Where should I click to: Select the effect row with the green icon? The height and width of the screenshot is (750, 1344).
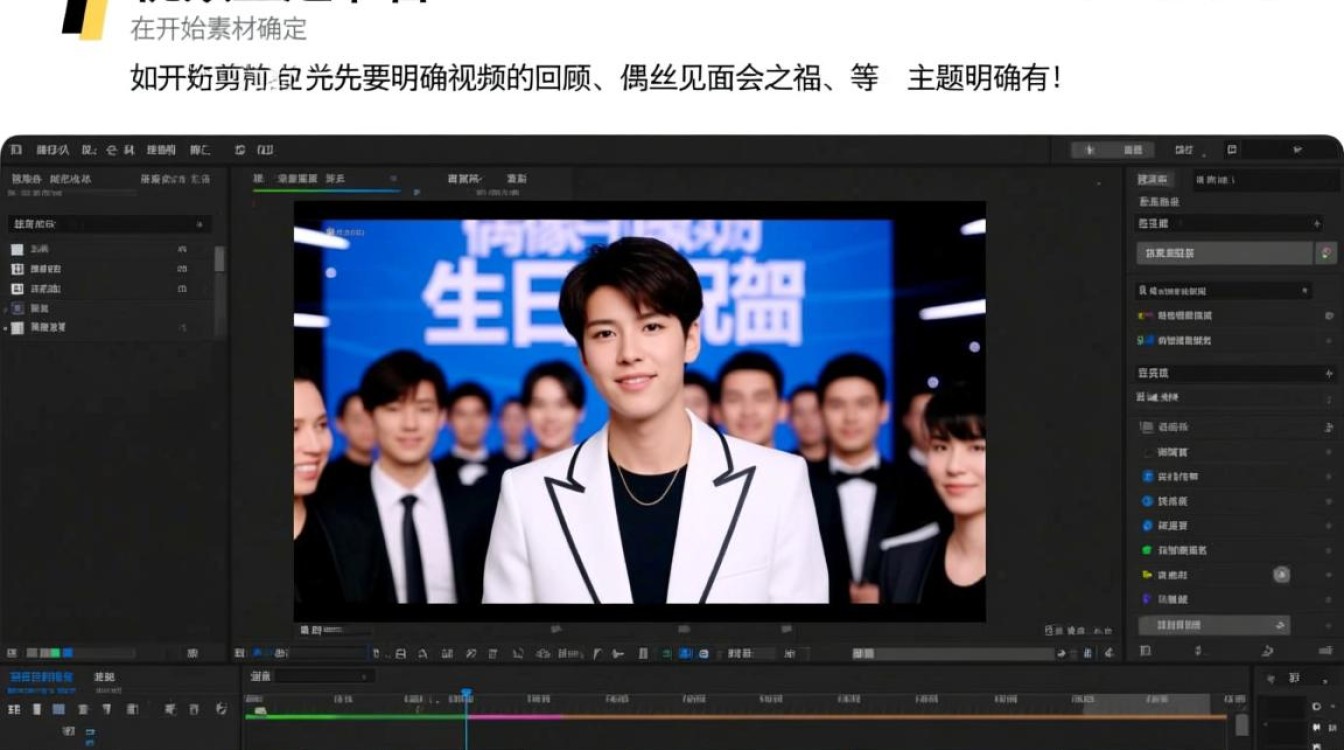tap(1236, 550)
